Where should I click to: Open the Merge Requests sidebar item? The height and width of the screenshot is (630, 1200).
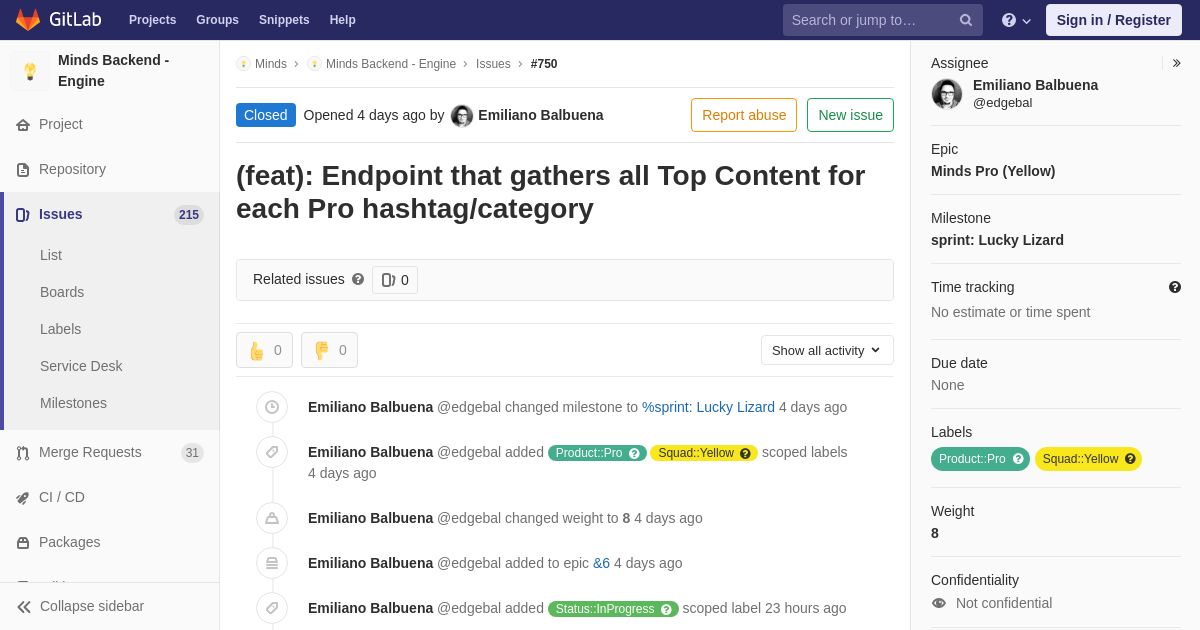click(90, 452)
